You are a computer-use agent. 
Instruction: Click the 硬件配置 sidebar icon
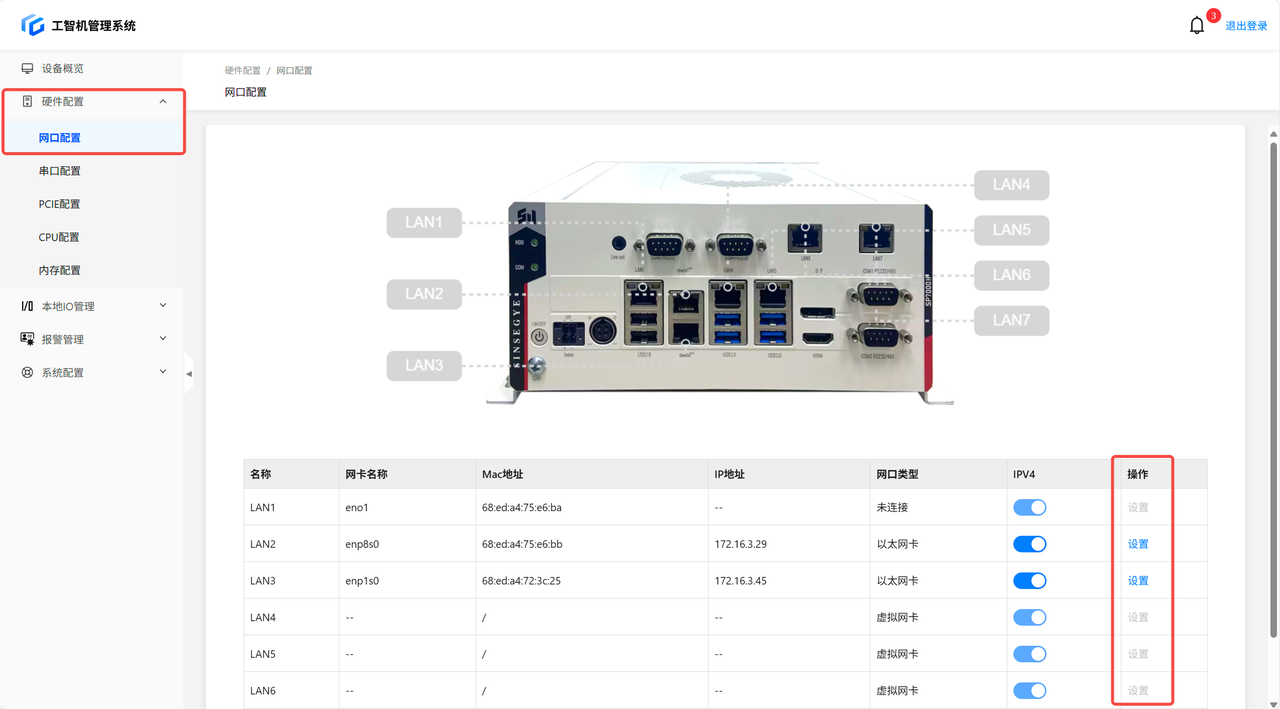click(x=27, y=101)
